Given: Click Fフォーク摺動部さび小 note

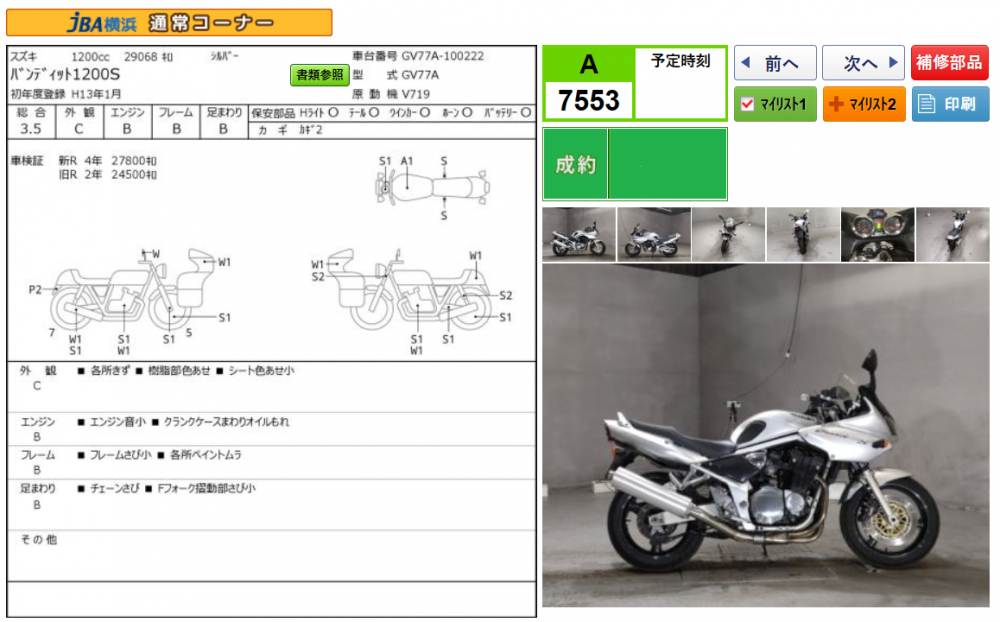Looking at the screenshot, I should pyautogui.click(x=206, y=488).
